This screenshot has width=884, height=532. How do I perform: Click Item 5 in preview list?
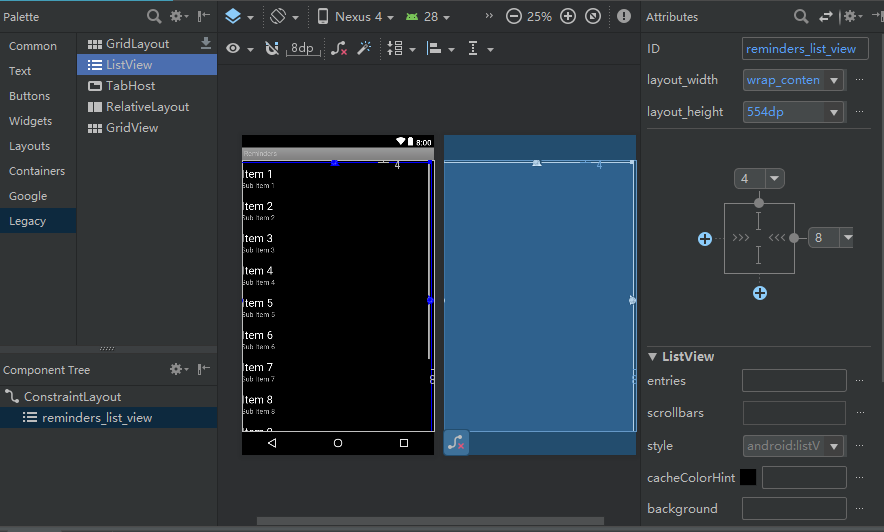coord(258,303)
